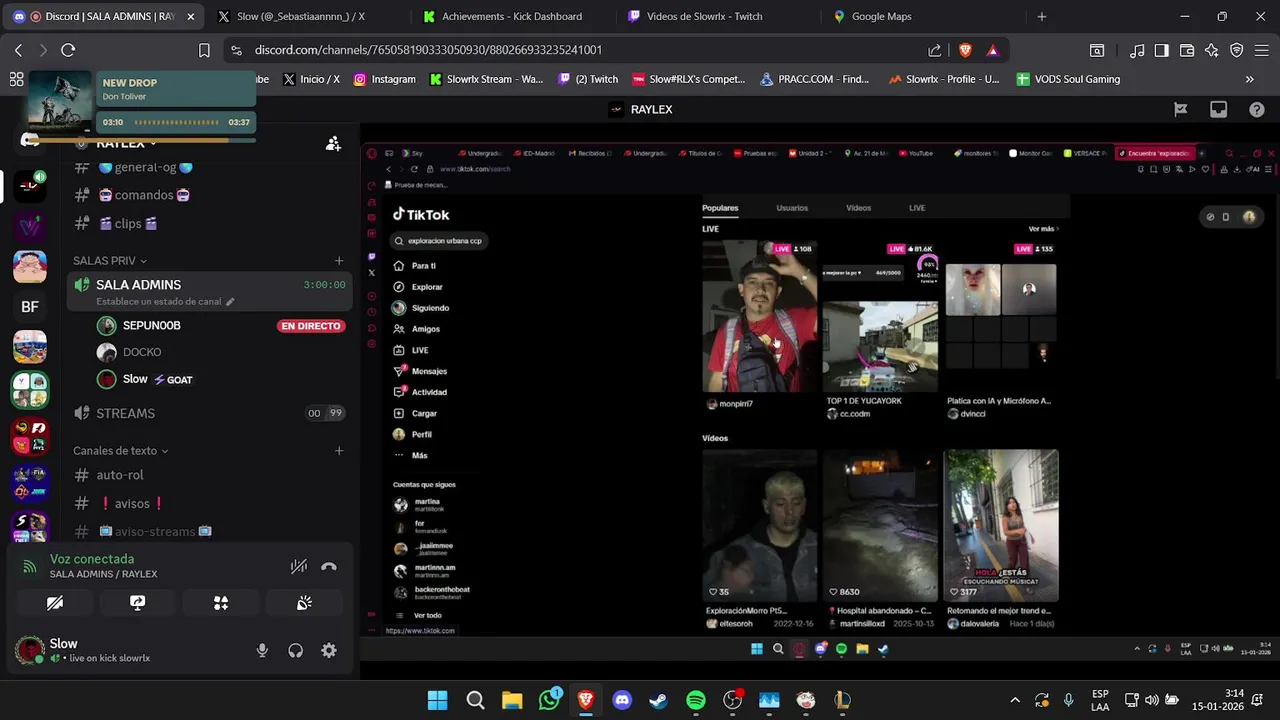
Task: Reload the Discord page
Action: [68, 50]
